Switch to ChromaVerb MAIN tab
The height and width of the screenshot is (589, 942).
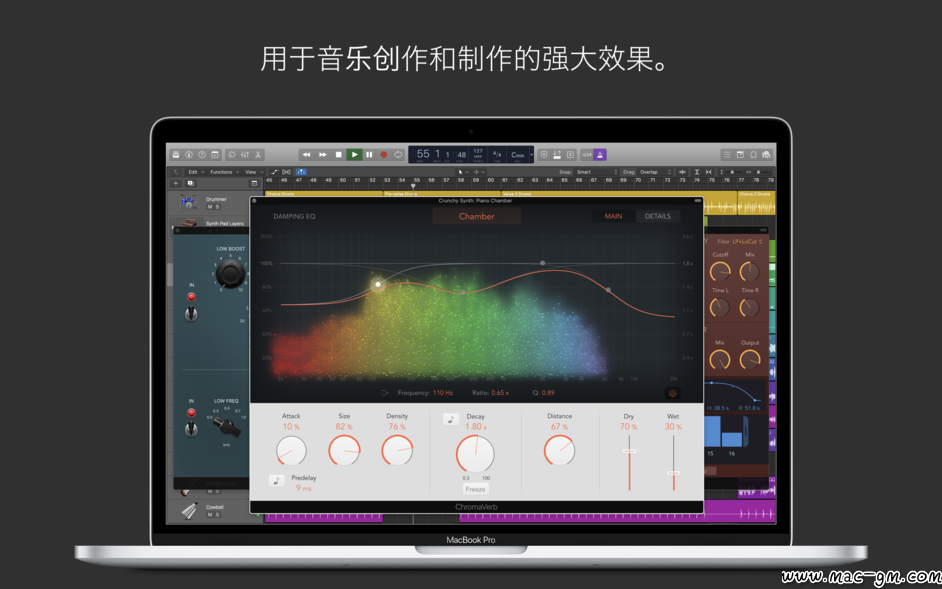[x=613, y=216]
